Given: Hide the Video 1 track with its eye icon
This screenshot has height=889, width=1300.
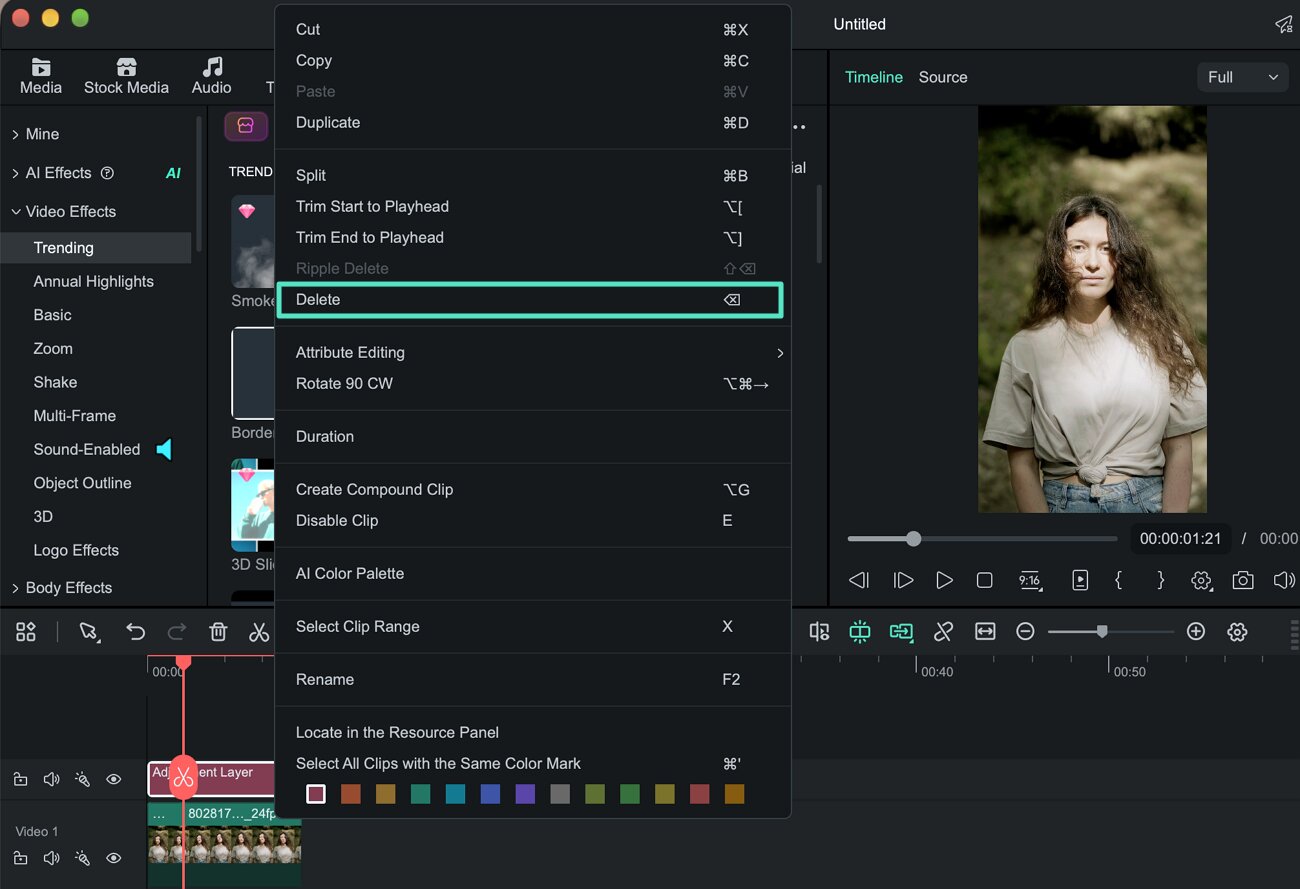Looking at the screenshot, I should click(114, 858).
